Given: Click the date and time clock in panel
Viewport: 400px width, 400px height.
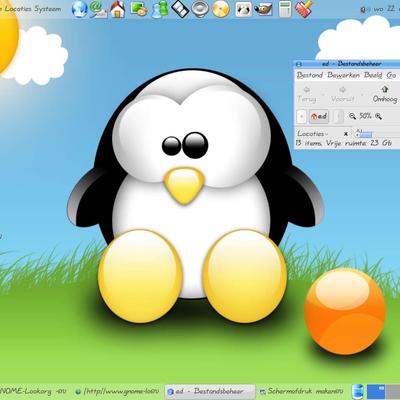Looking at the screenshot, I should [387, 9].
